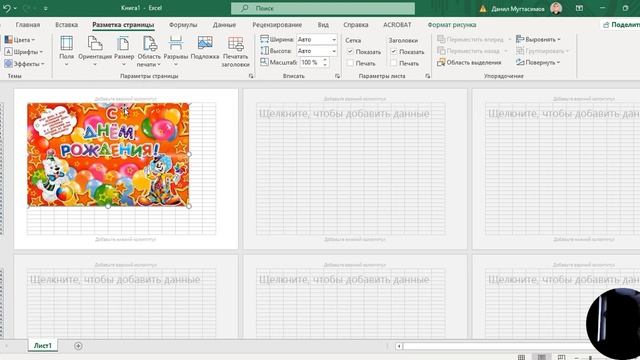The image size is (640, 360).
Task: Click the Поделиться share button
Action: tap(620, 25)
